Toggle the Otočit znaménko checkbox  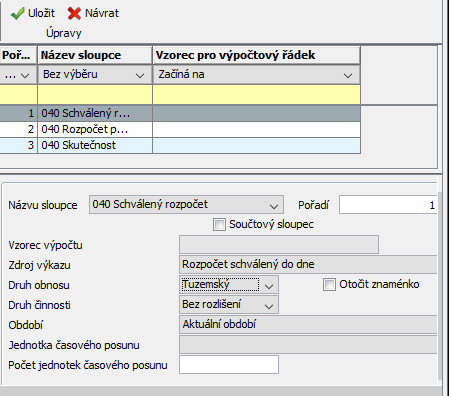tap(329, 285)
